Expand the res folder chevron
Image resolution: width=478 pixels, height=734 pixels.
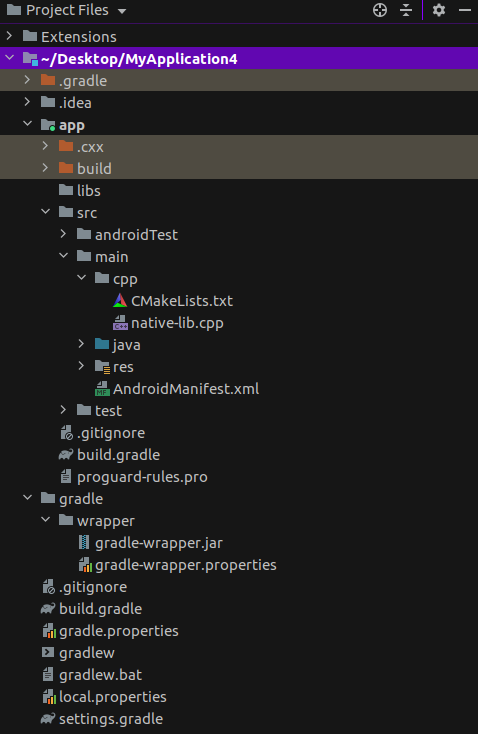(81, 366)
